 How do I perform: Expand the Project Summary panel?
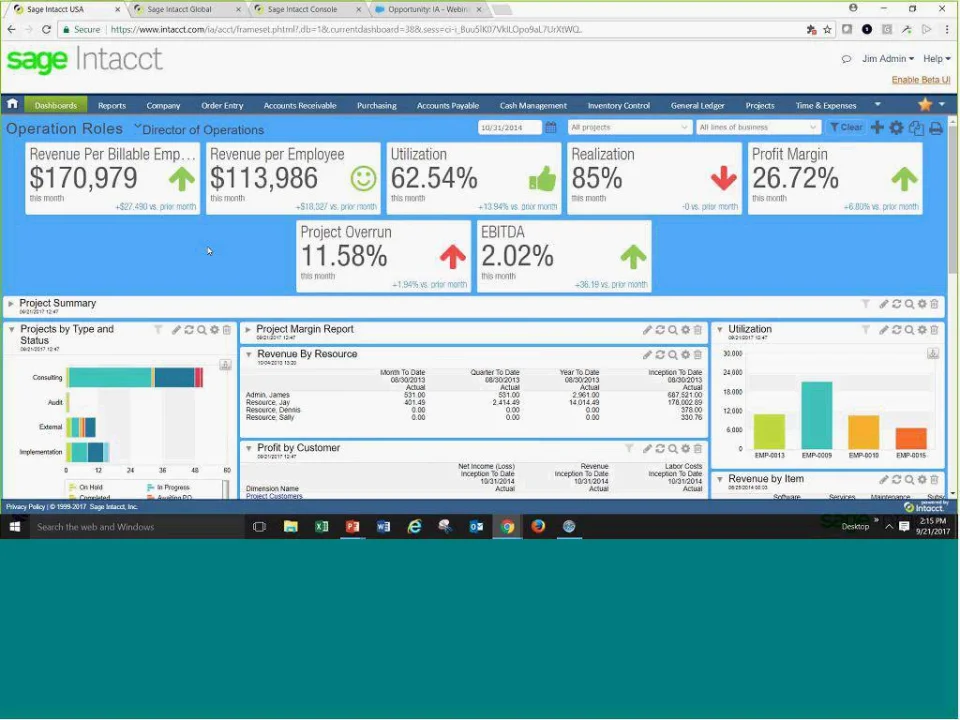(x=11, y=304)
